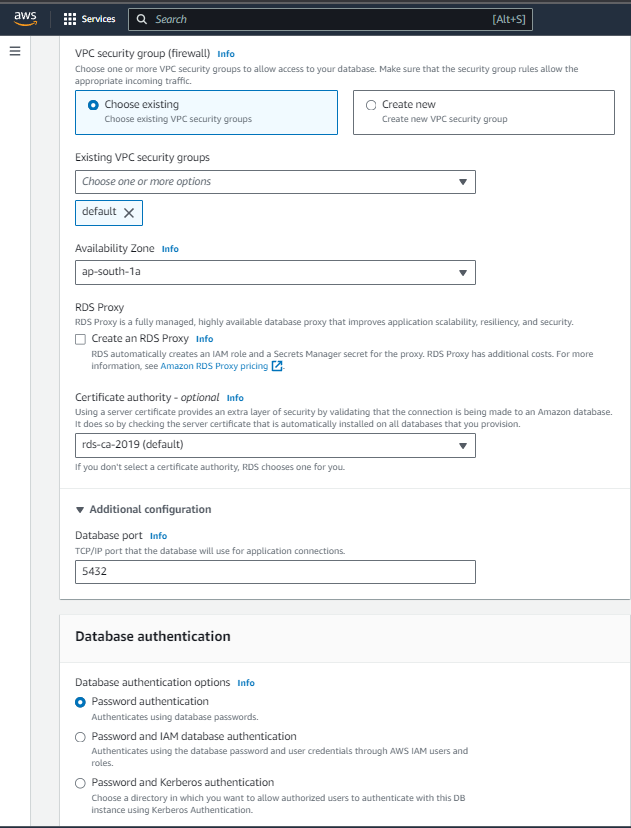Click the search magnifier icon
This screenshot has width=631, height=828.
(x=143, y=19)
